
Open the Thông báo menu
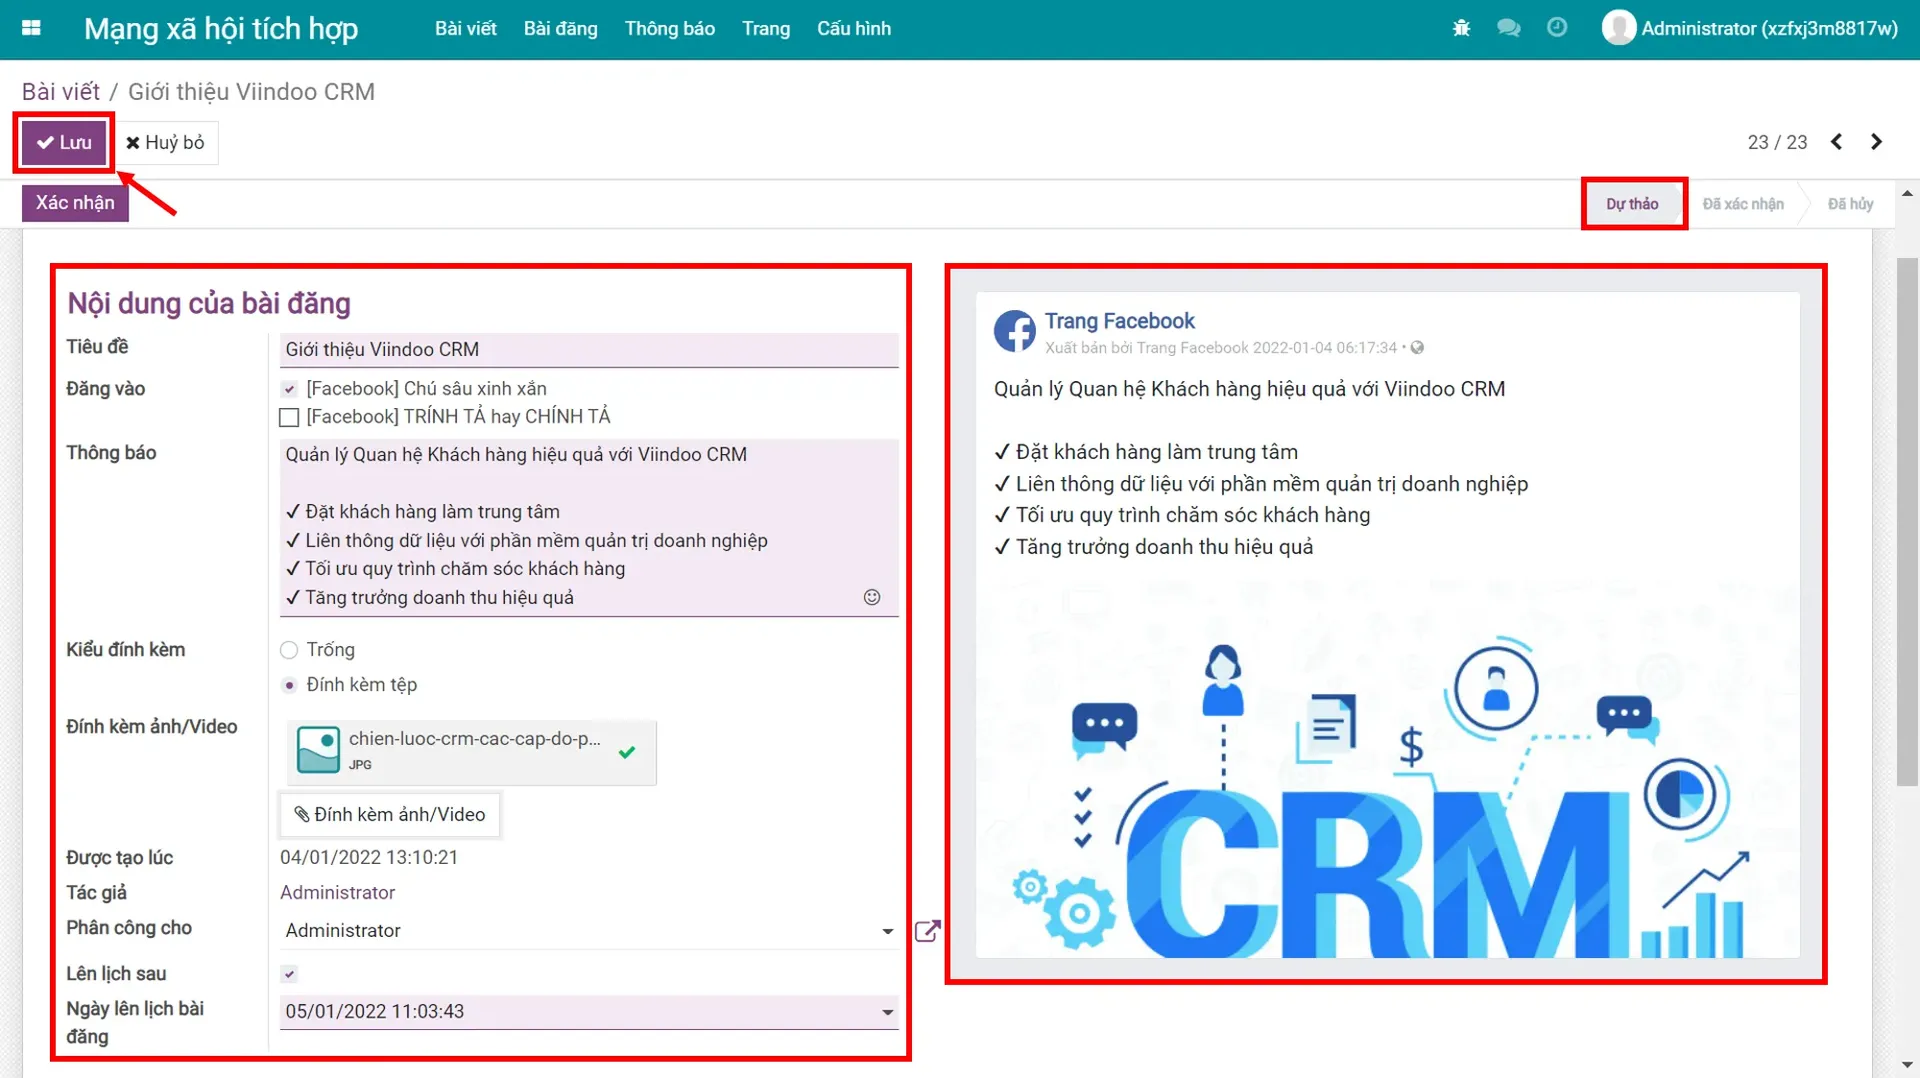coord(669,28)
